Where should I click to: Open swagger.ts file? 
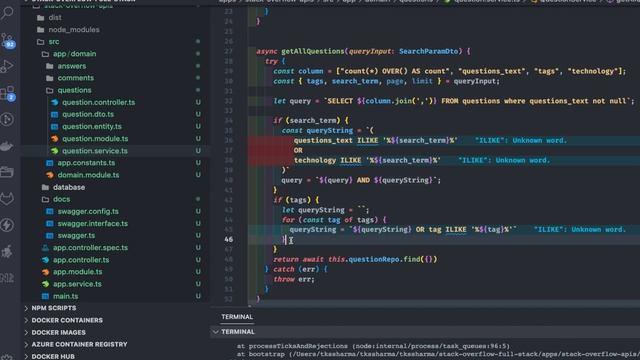click(x=76, y=236)
